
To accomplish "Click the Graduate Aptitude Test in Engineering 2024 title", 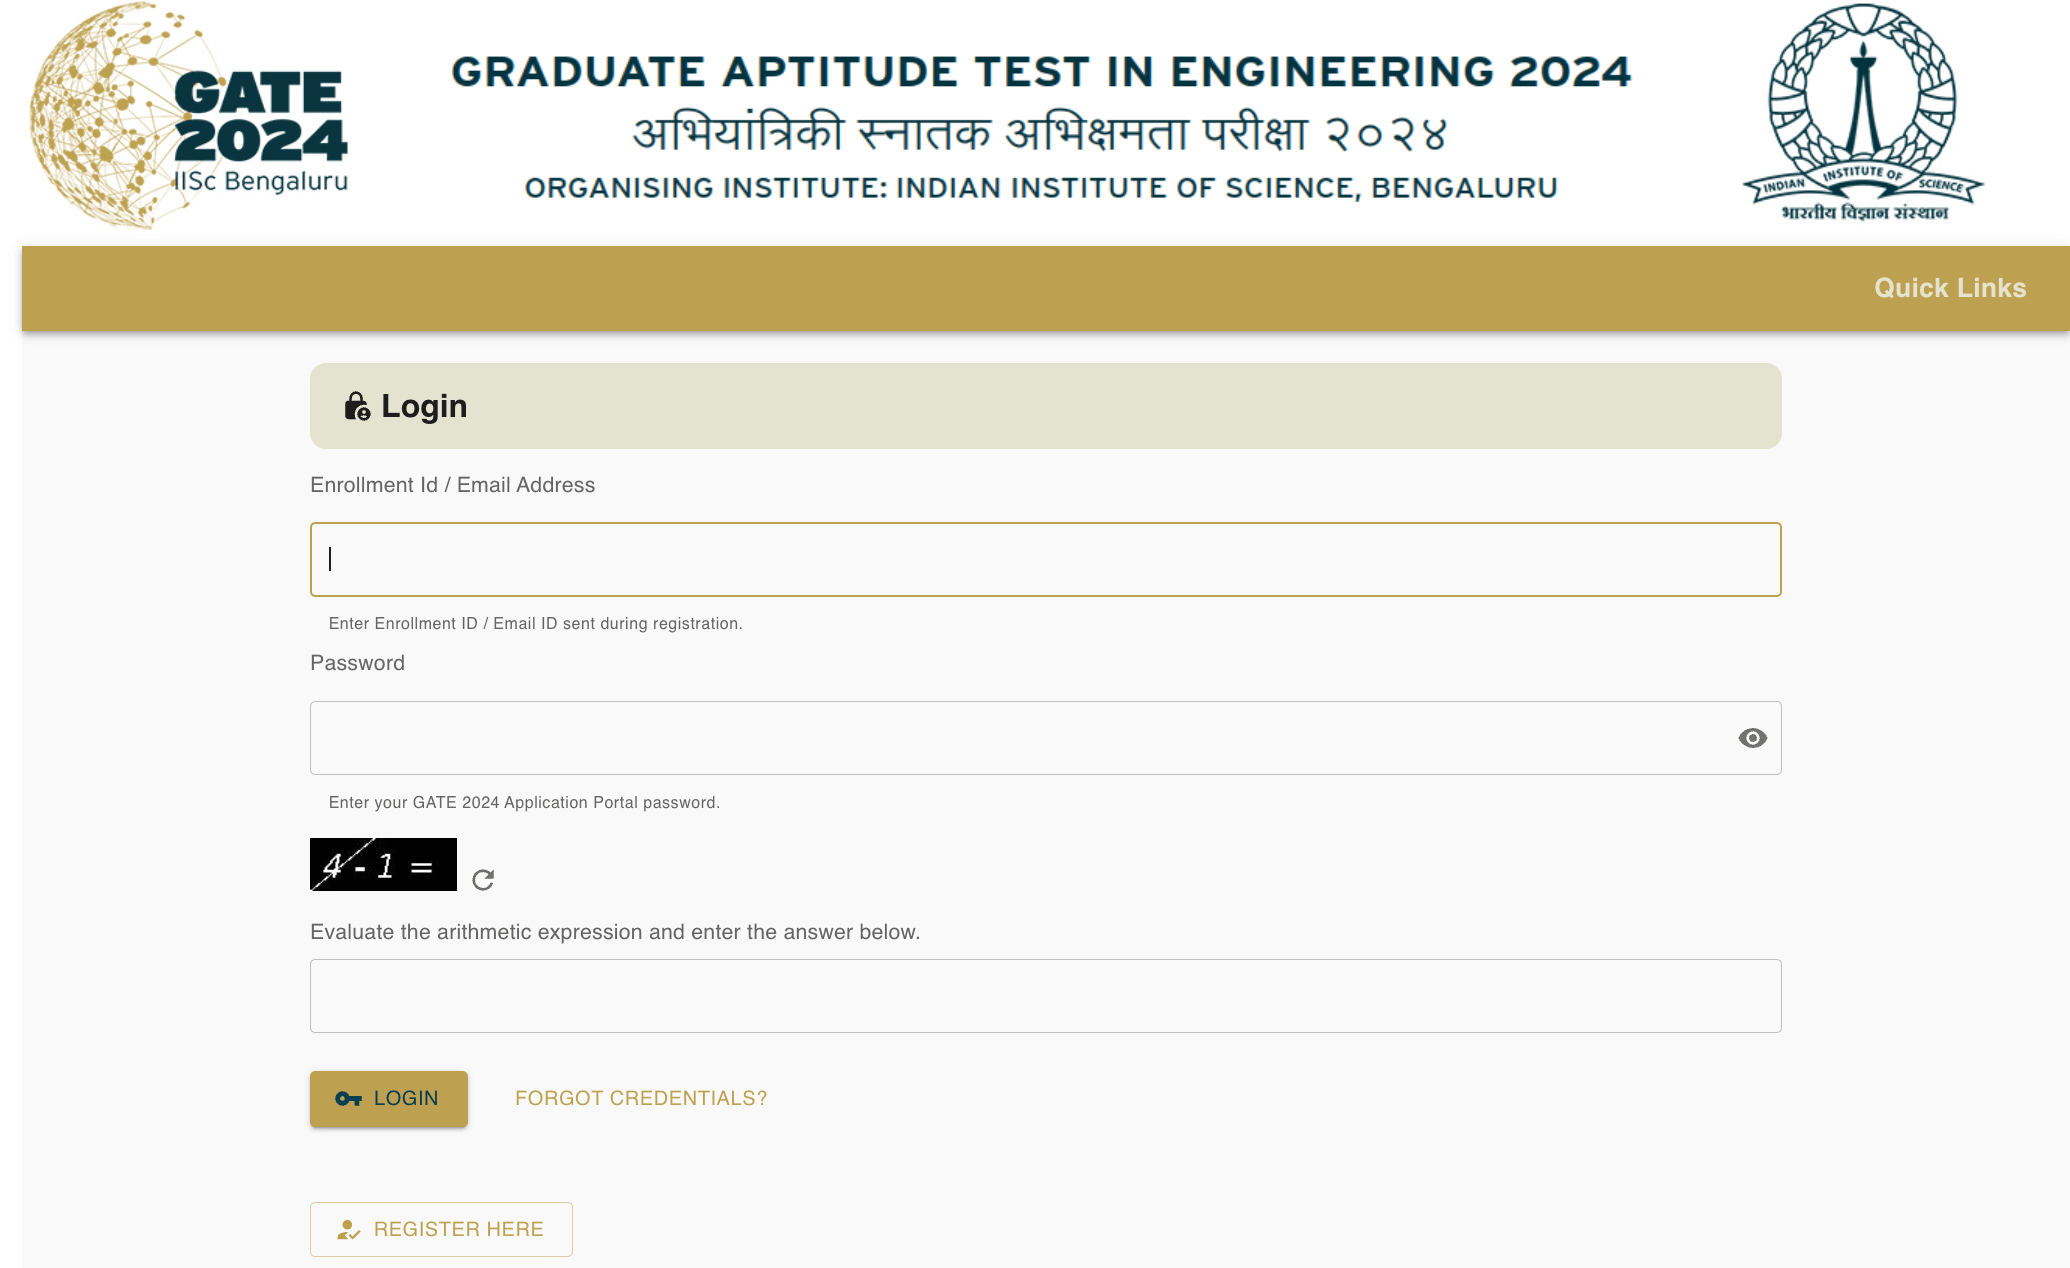I will [x=1041, y=72].
